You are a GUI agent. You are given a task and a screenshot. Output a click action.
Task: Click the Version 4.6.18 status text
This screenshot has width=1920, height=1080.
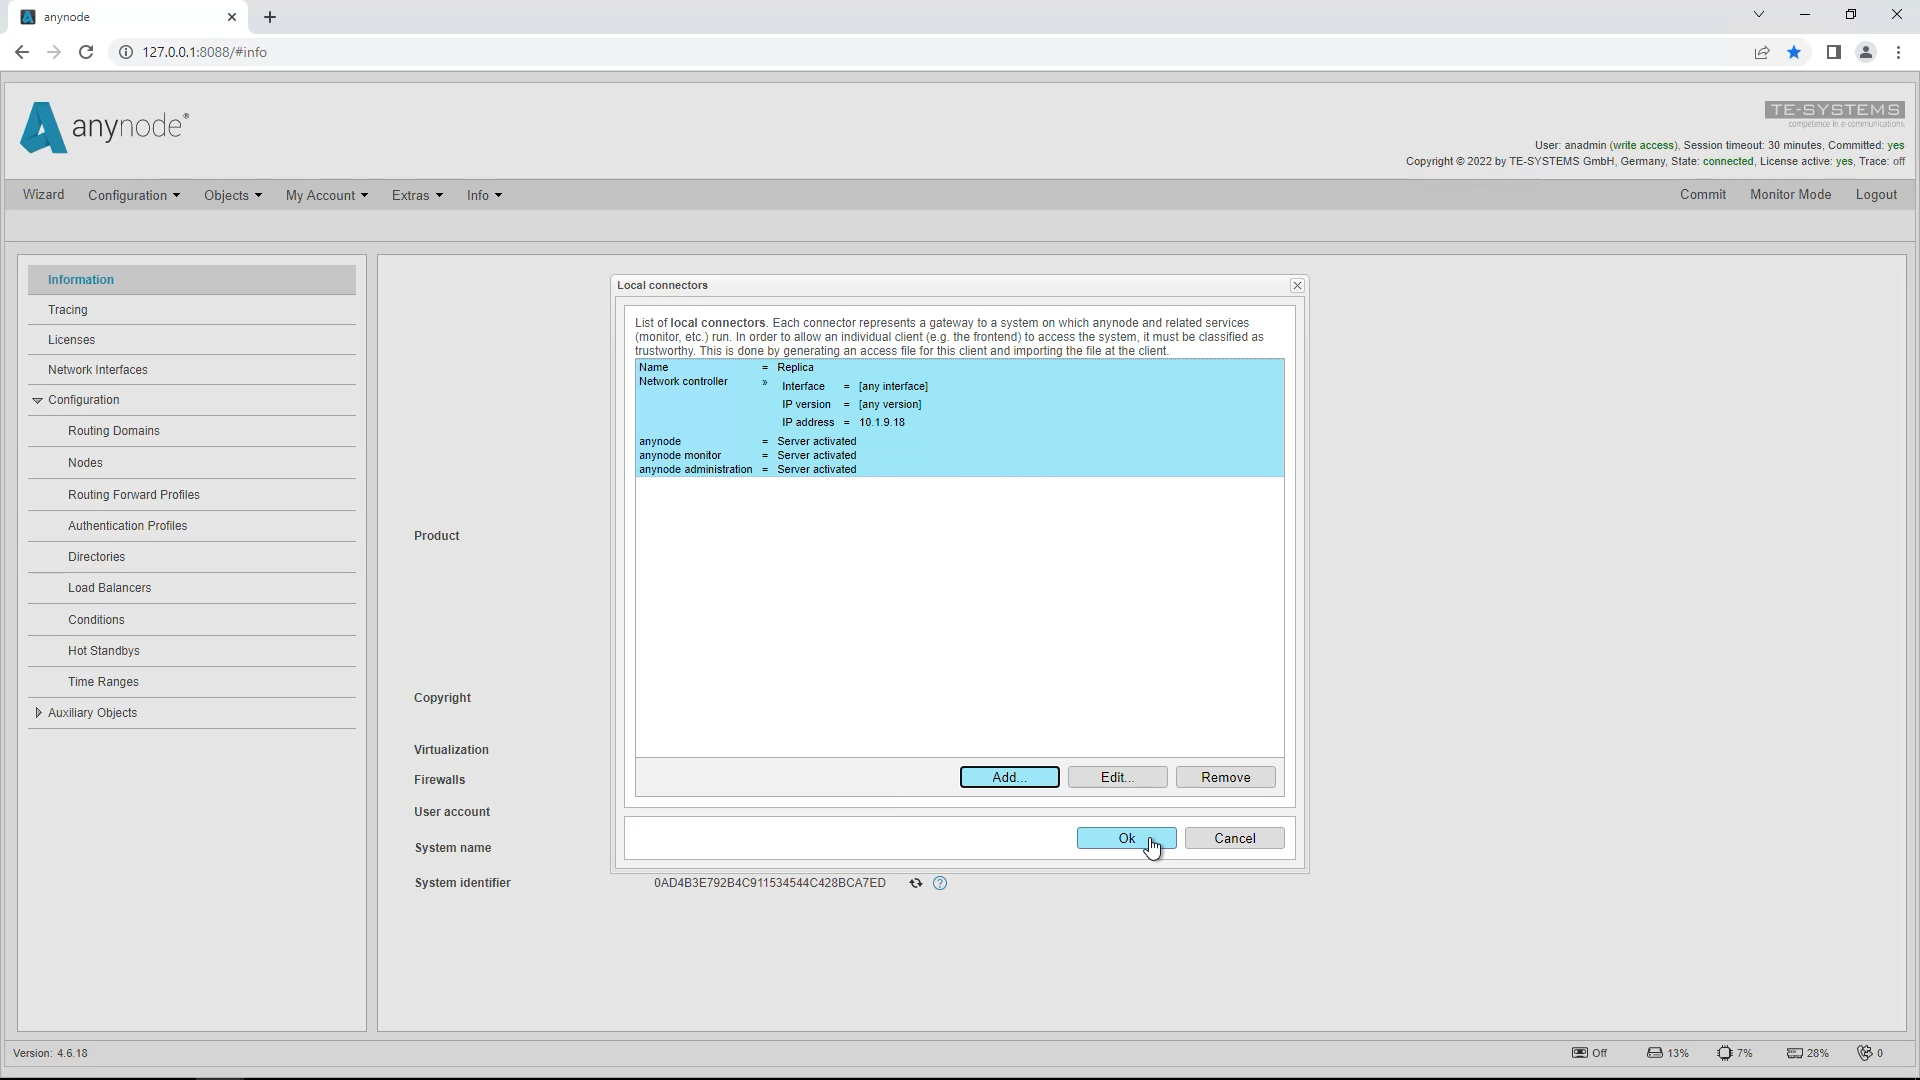[x=50, y=1053]
